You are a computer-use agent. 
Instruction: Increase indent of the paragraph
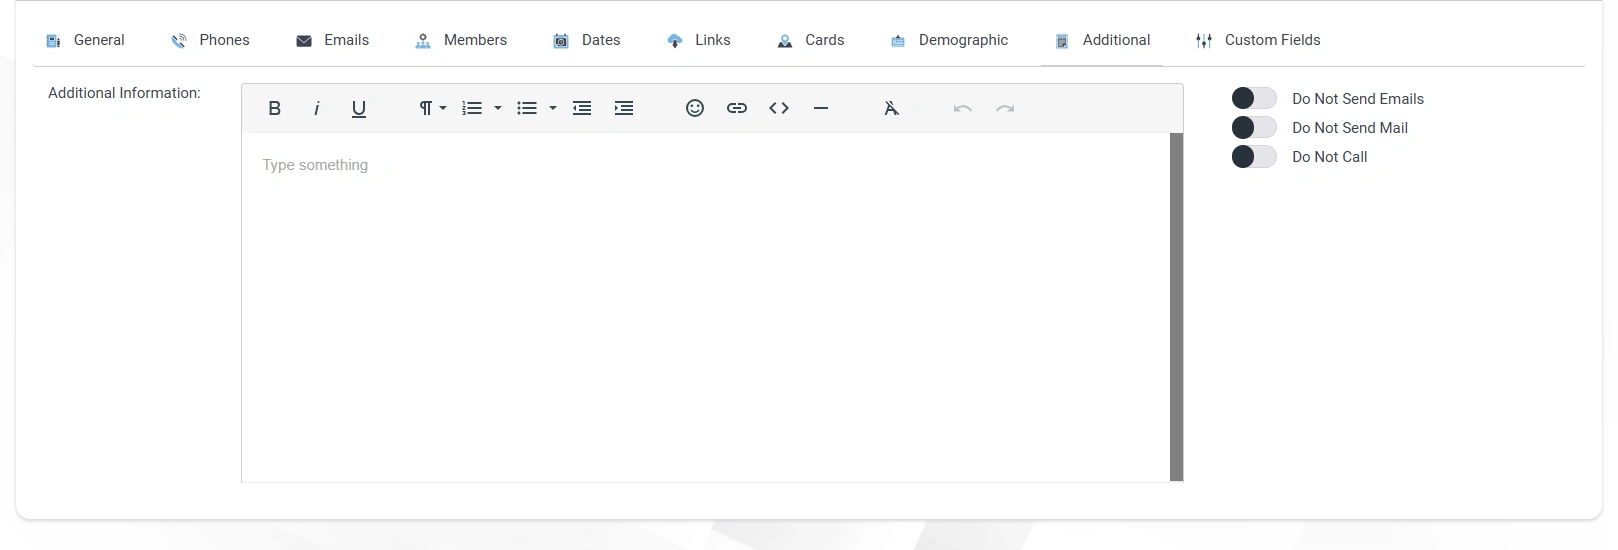(x=624, y=108)
